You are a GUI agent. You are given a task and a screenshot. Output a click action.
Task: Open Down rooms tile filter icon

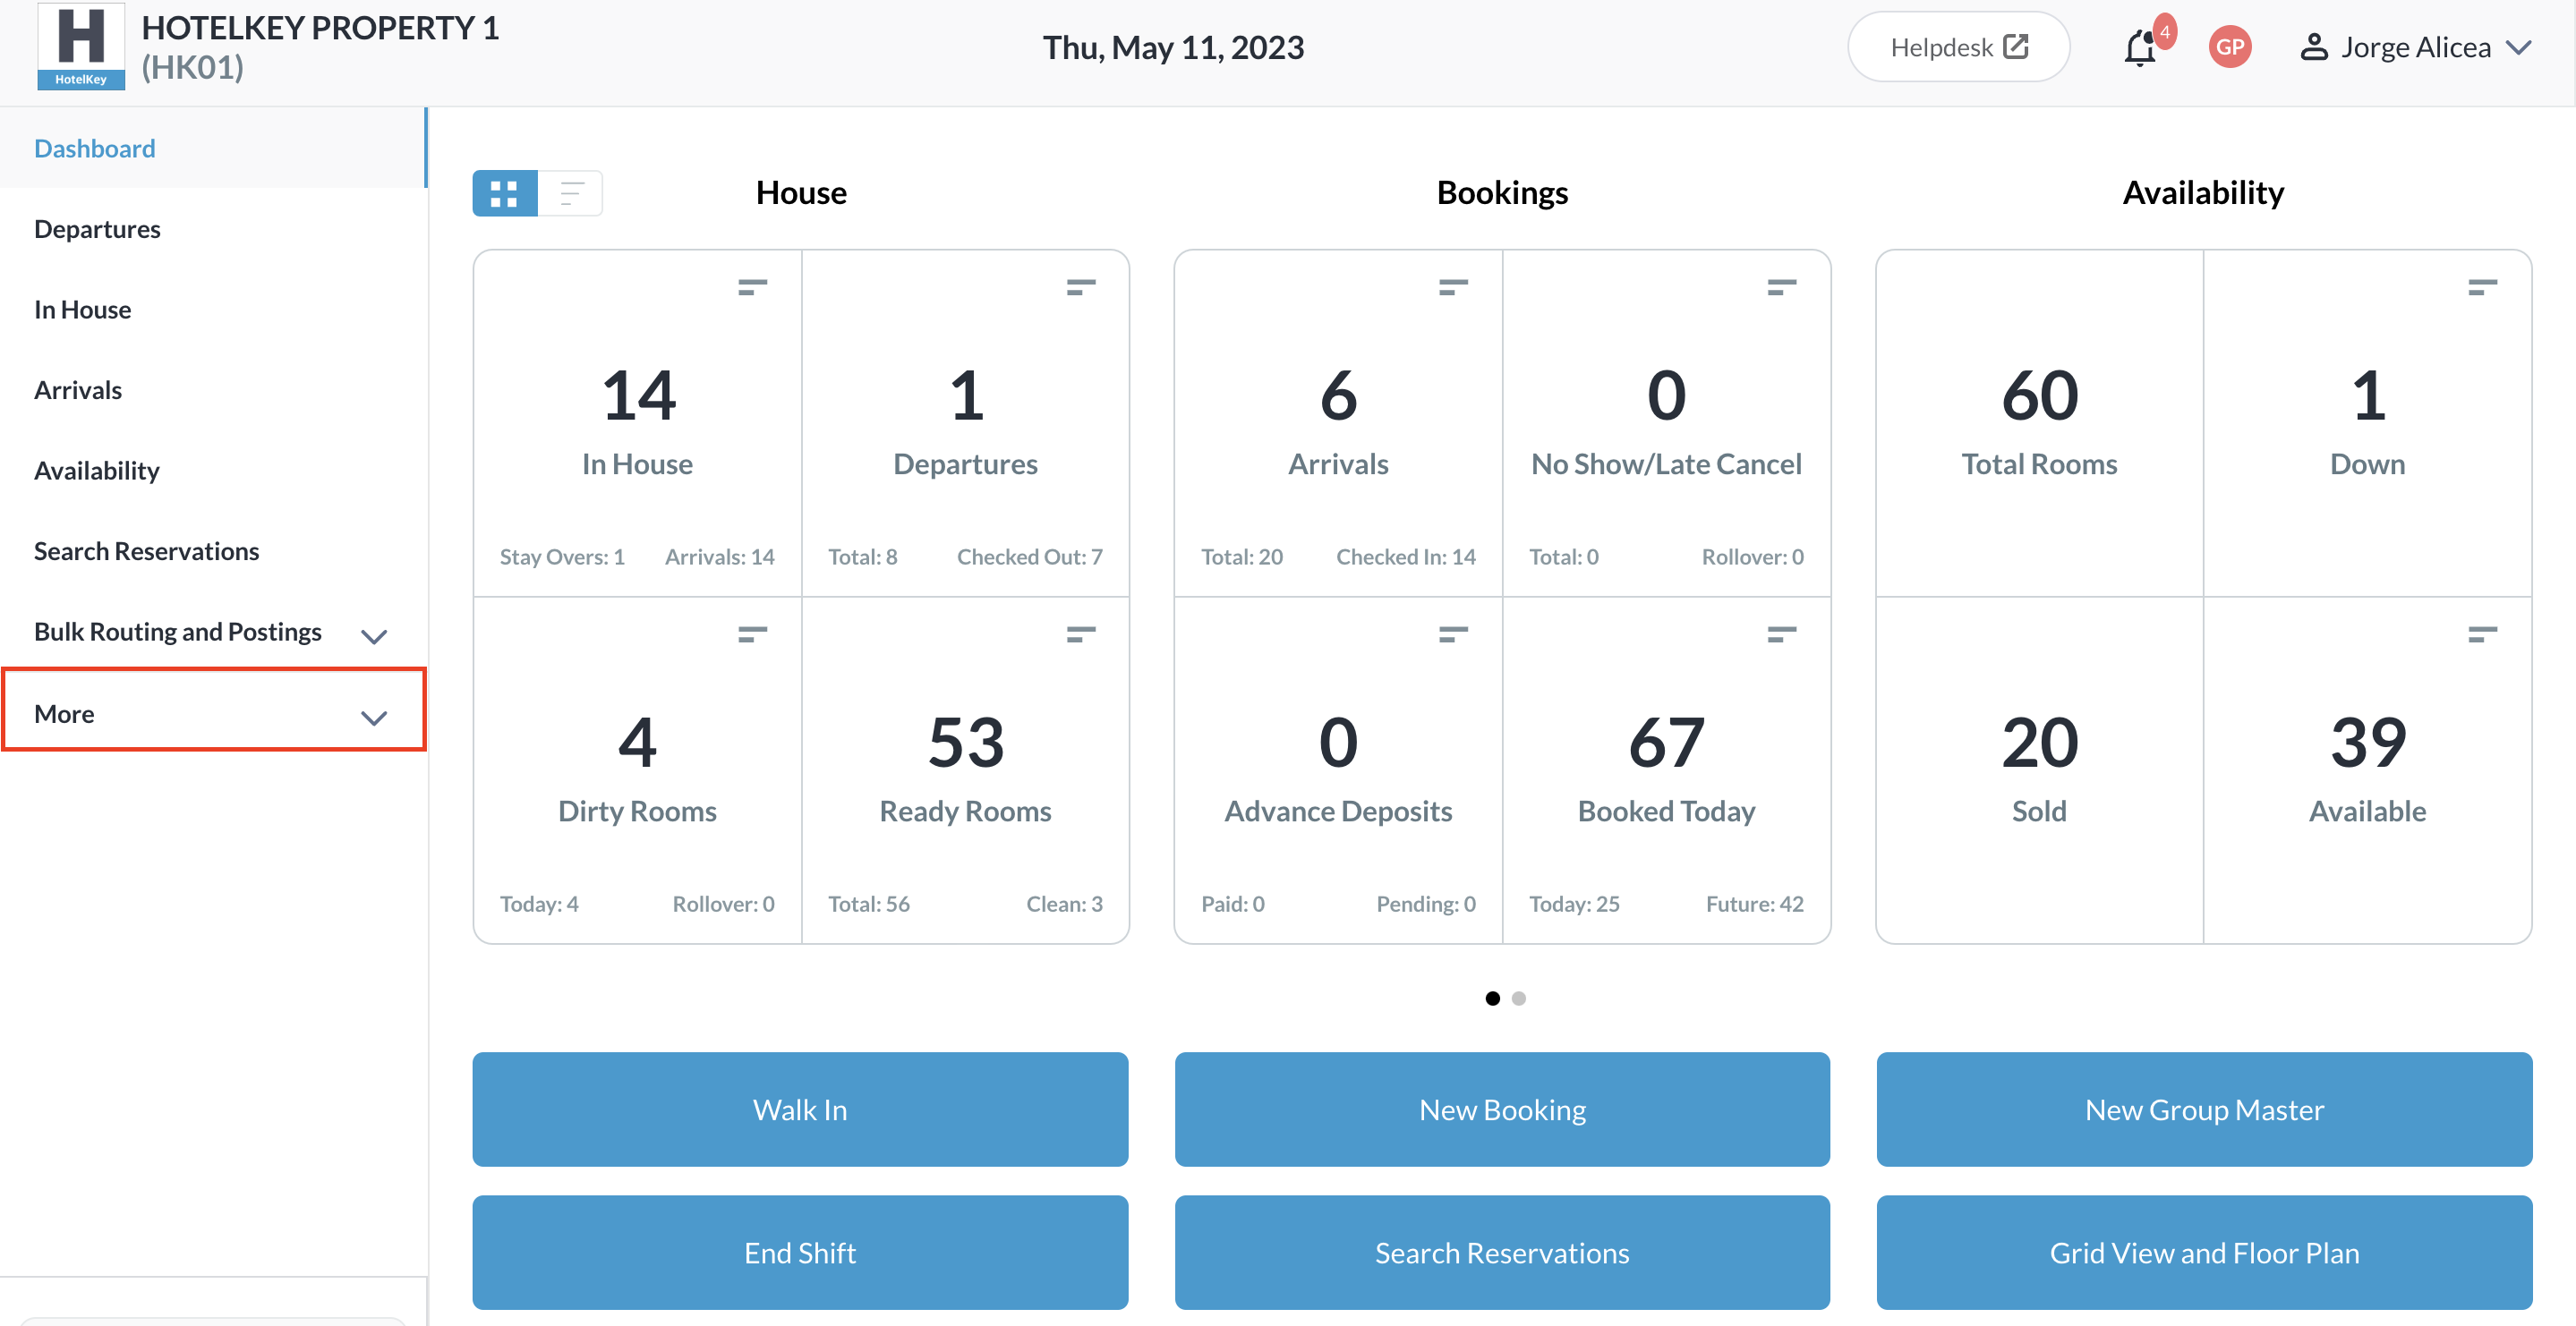click(x=2482, y=287)
